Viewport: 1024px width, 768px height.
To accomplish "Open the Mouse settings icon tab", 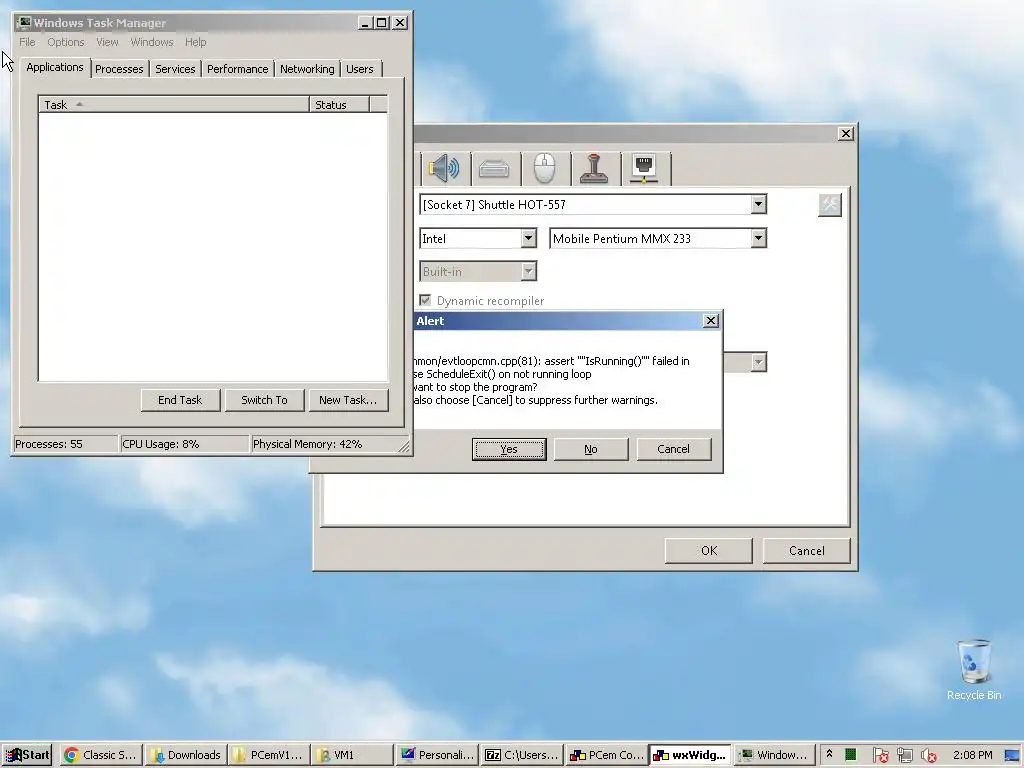I will tap(545, 168).
